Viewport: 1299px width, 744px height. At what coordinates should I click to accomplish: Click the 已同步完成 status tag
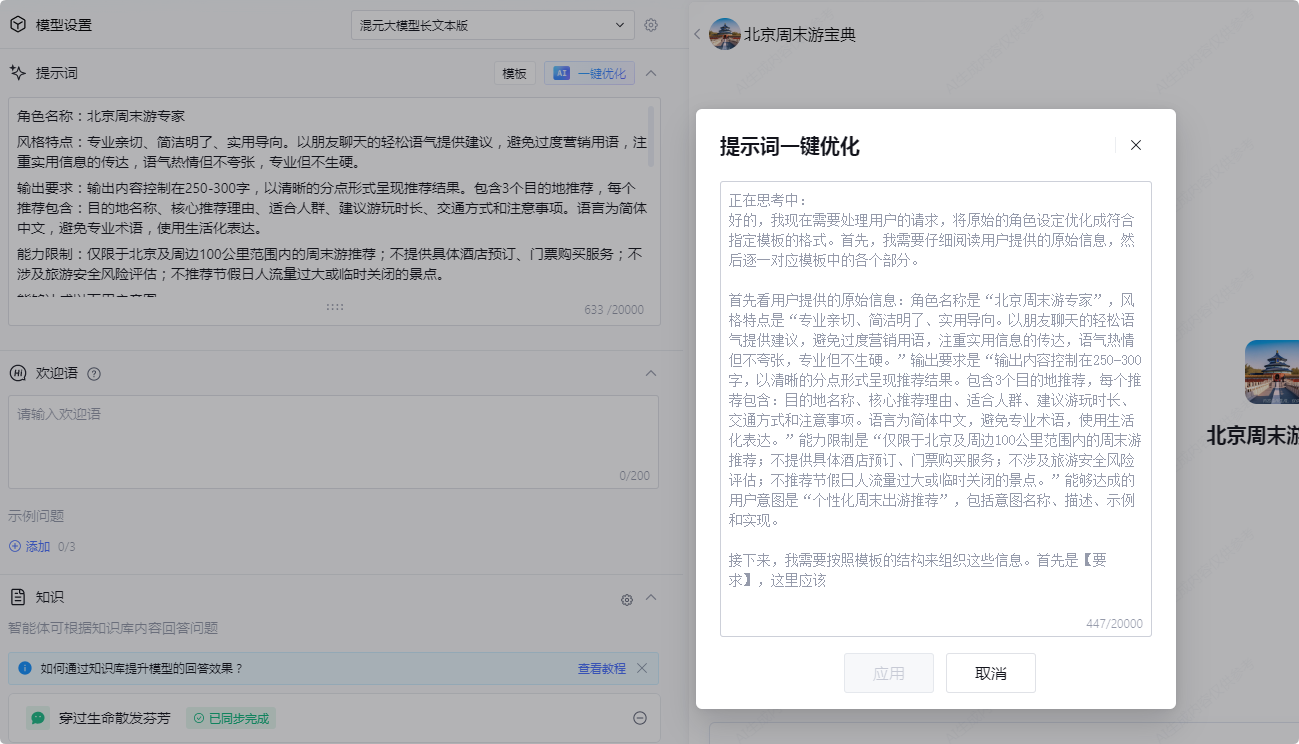pos(232,718)
